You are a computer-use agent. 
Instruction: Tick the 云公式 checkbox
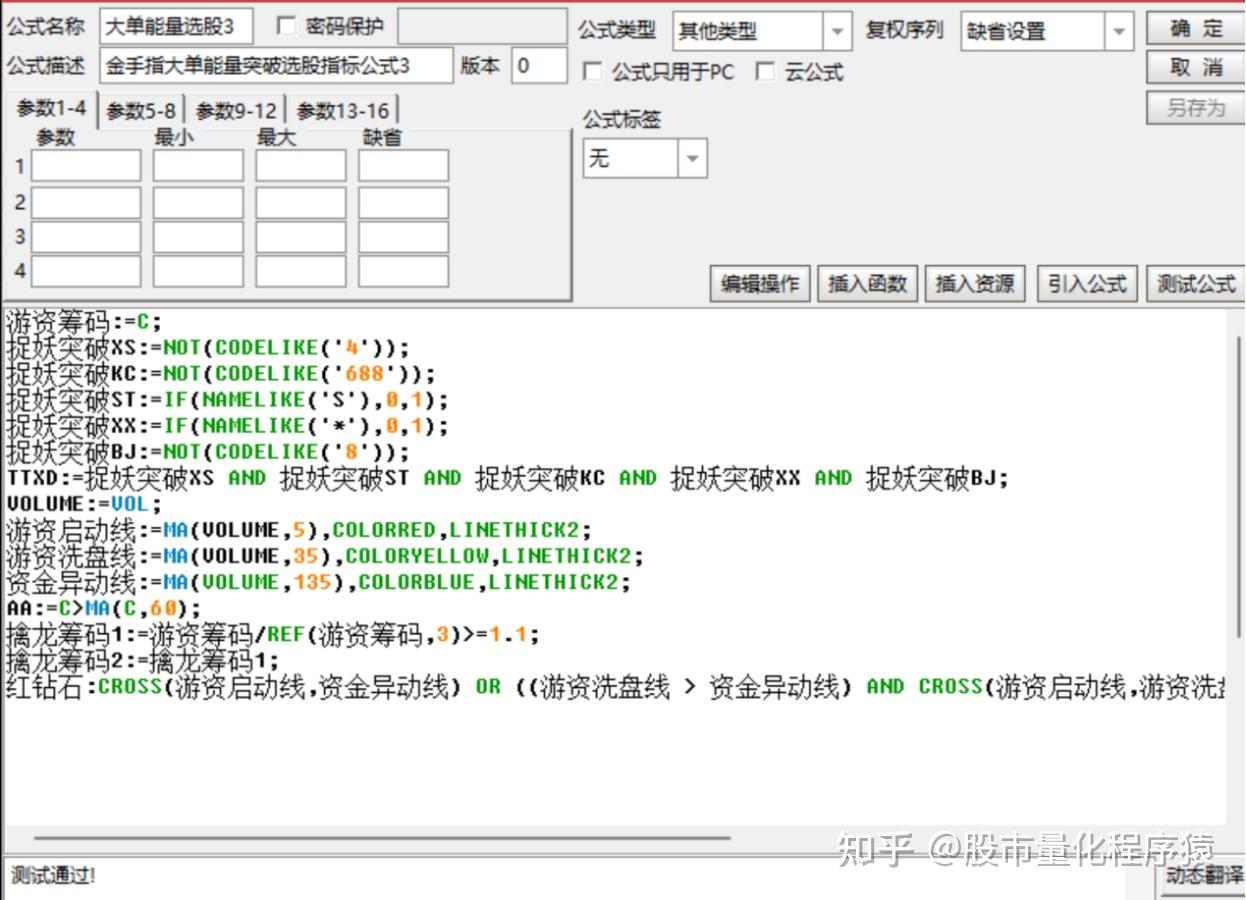765,72
